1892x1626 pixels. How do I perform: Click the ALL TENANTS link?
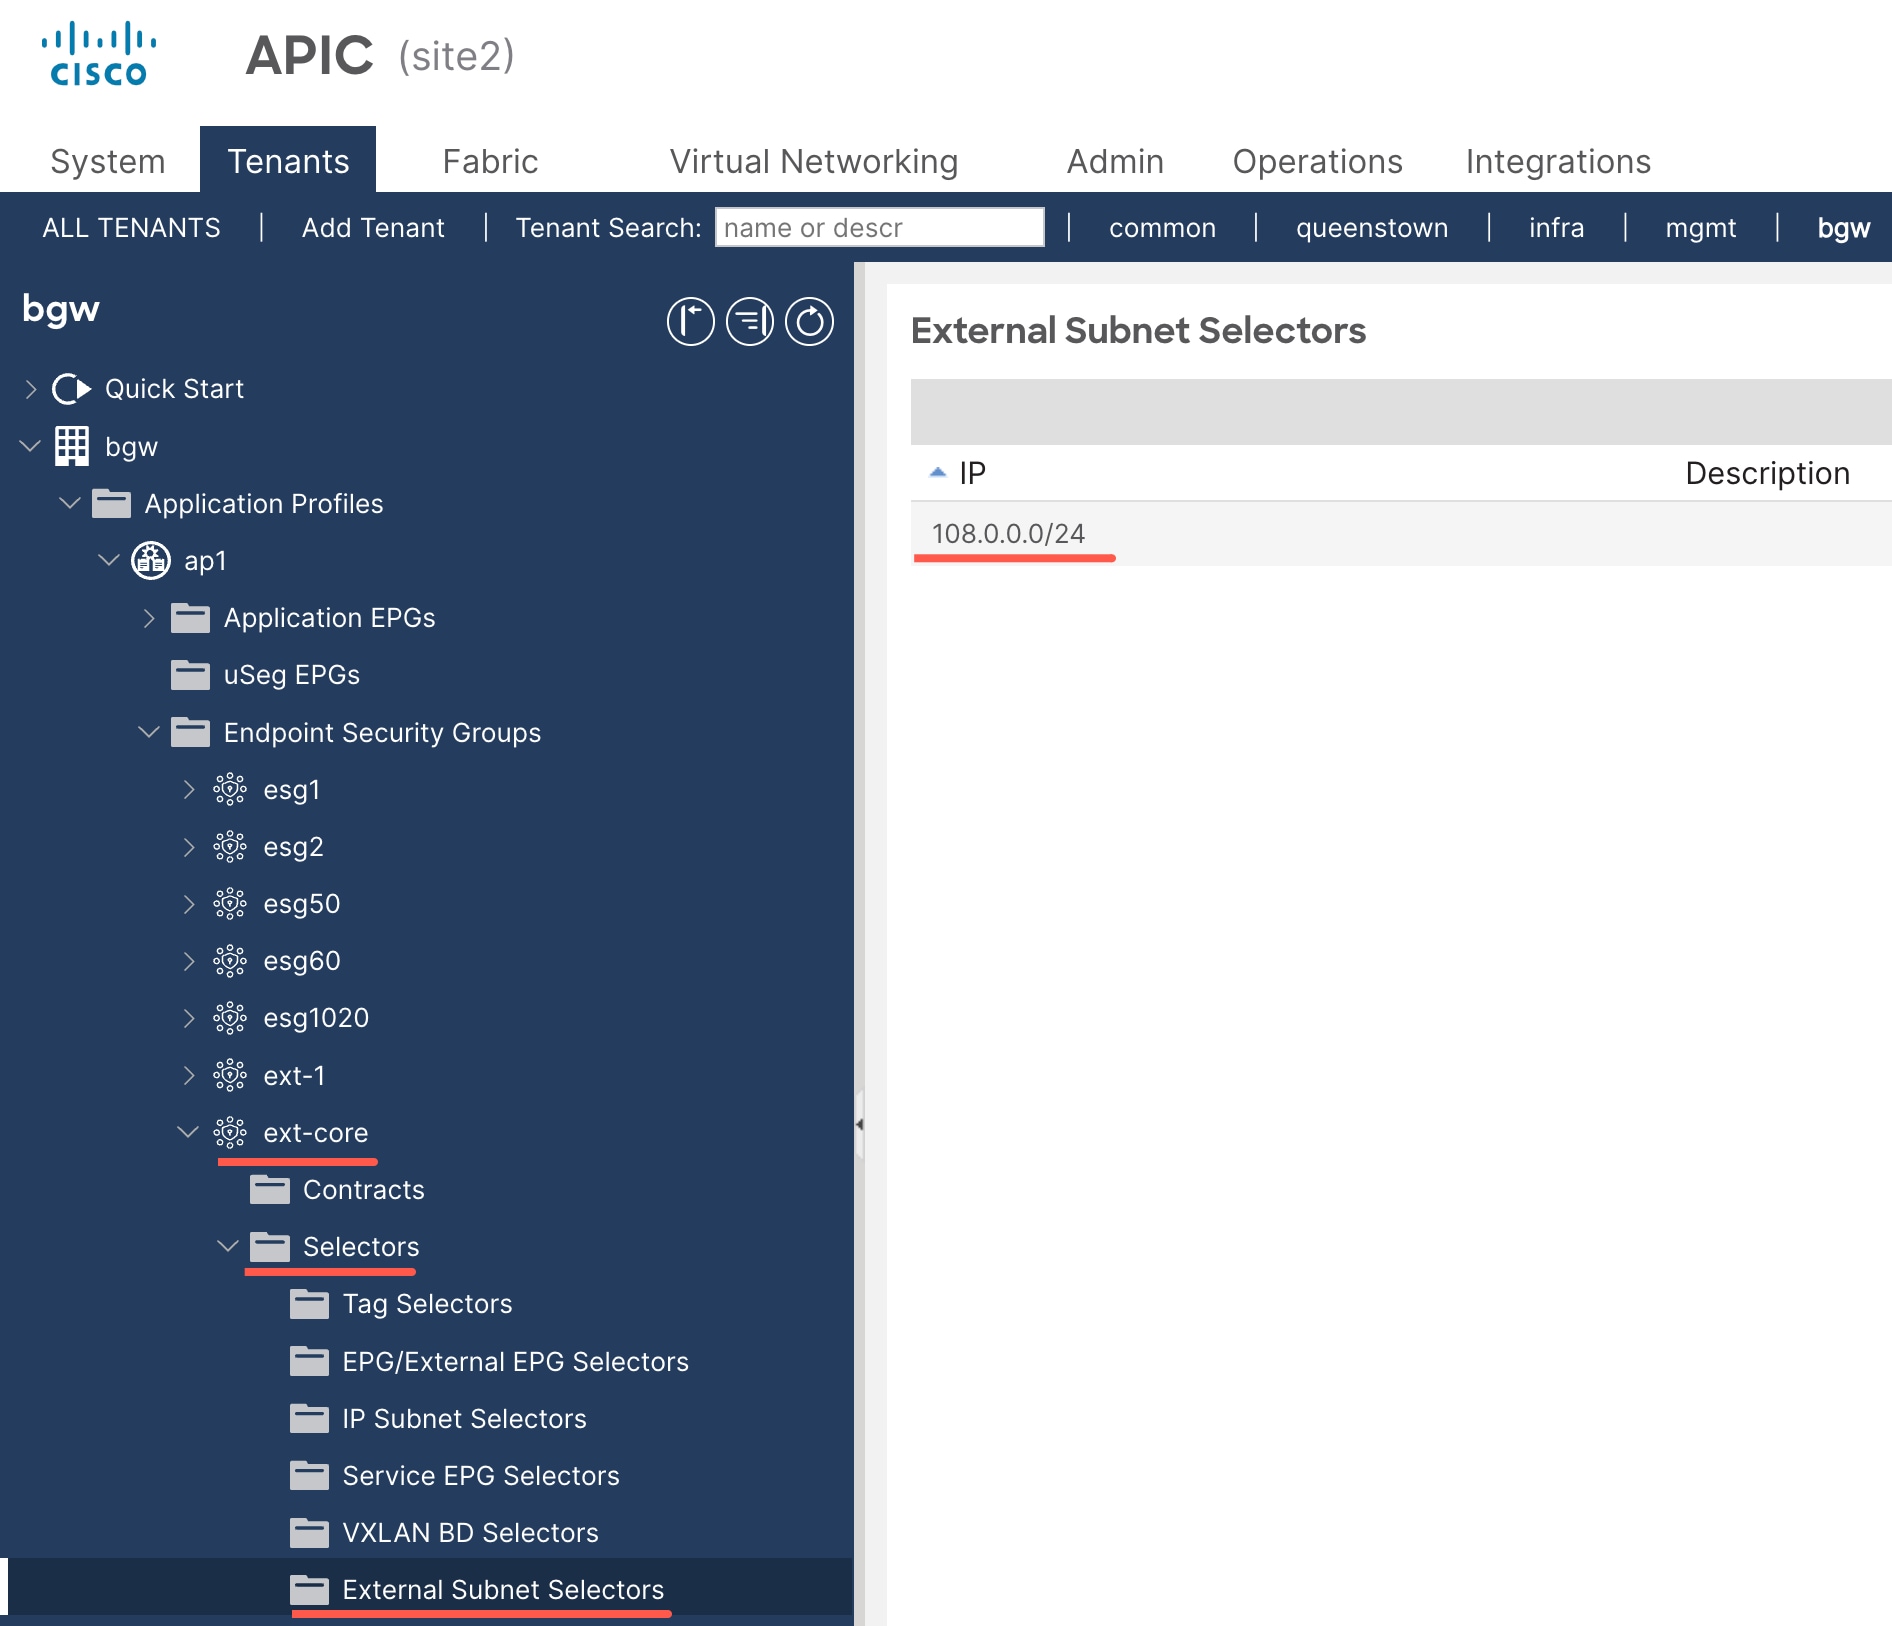[131, 228]
